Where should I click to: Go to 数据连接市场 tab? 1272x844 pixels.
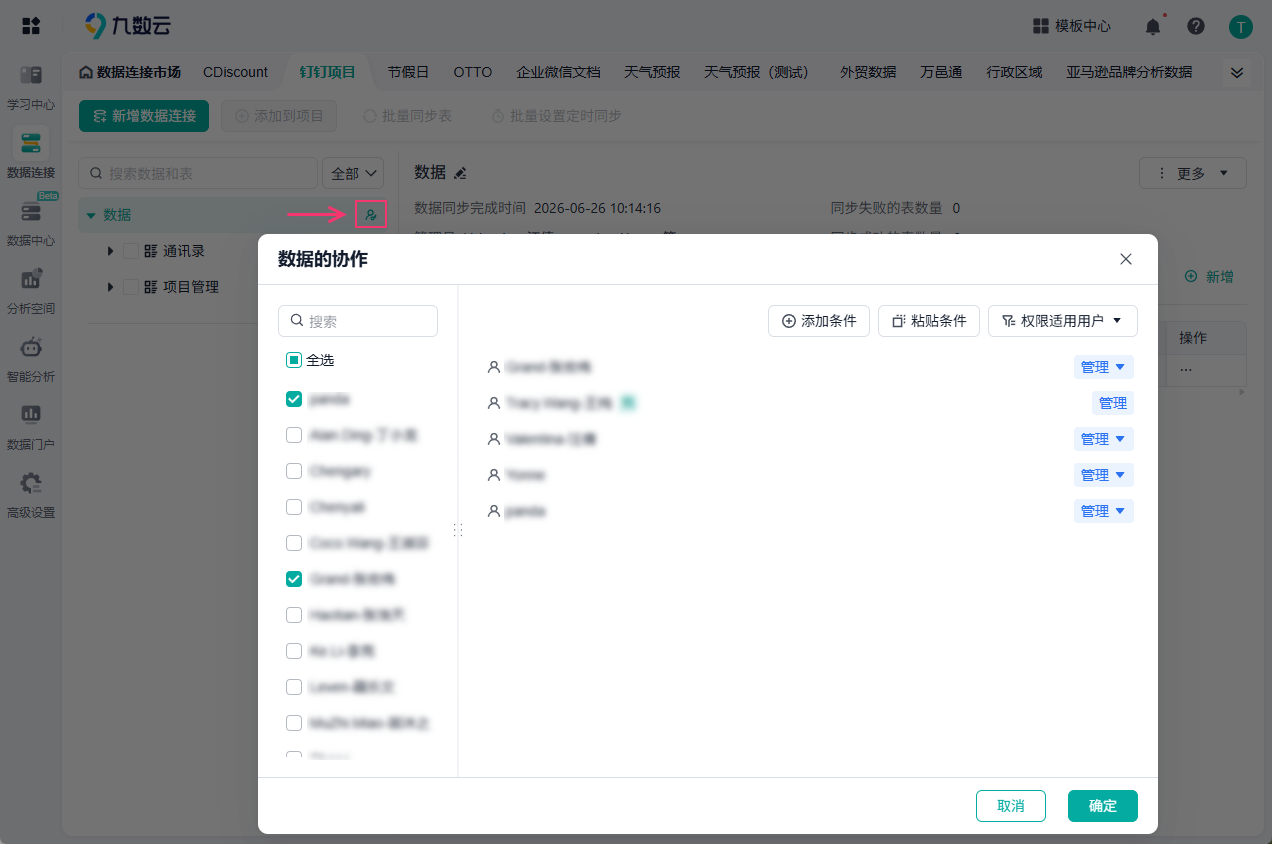click(x=130, y=72)
